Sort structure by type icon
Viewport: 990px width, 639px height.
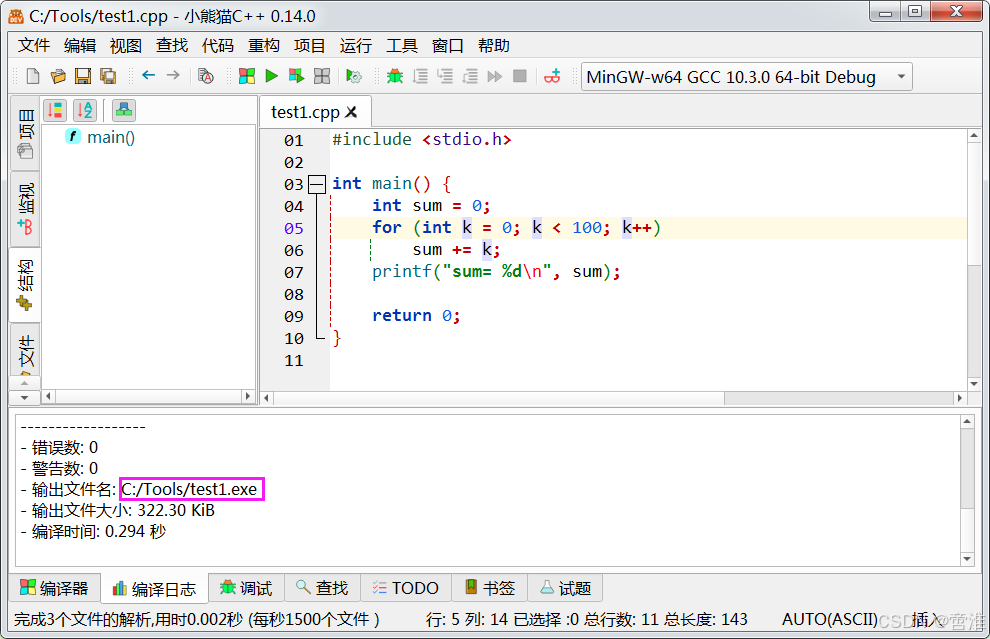(55, 110)
